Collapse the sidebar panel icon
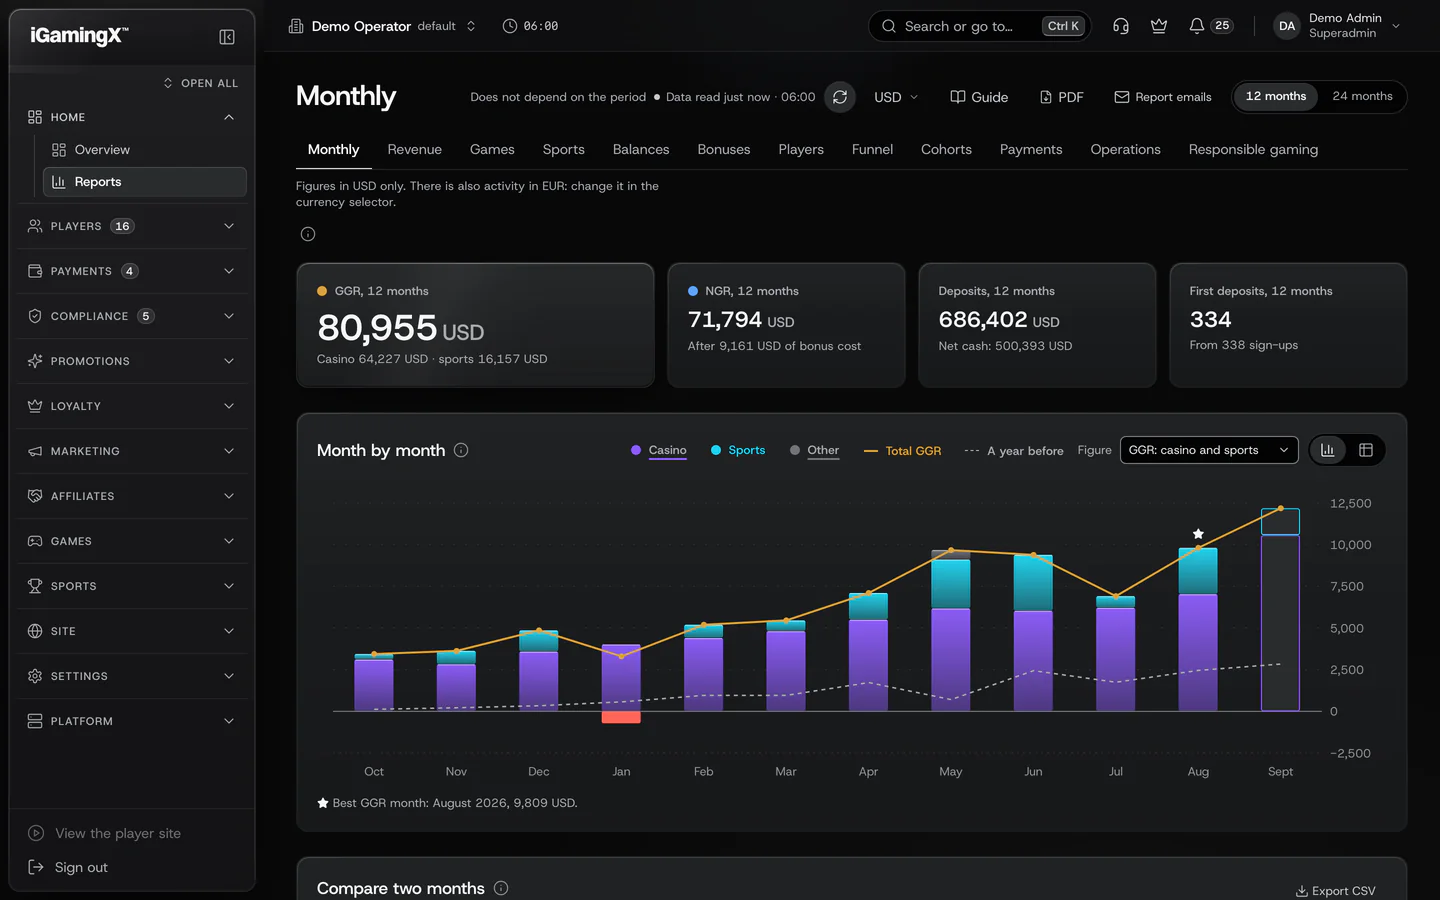 click(x=227, y=37)
